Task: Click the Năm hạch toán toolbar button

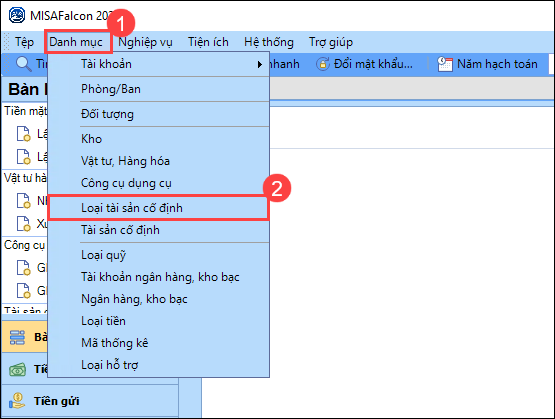Action: click(x=487, y=64)
